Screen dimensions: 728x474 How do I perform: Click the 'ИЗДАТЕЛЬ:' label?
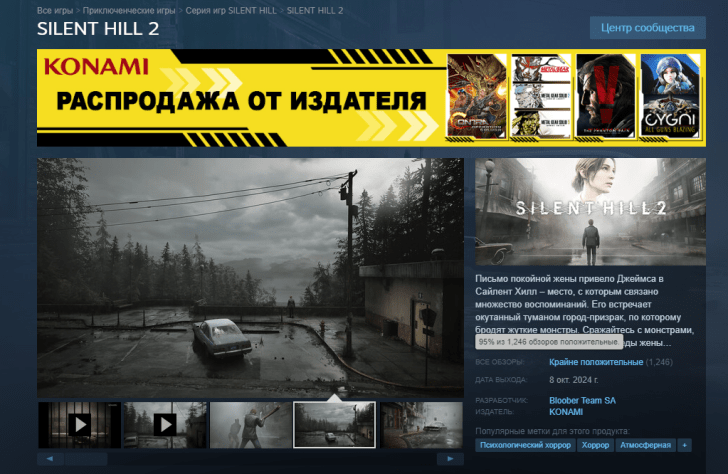click(x=494, y=412)
